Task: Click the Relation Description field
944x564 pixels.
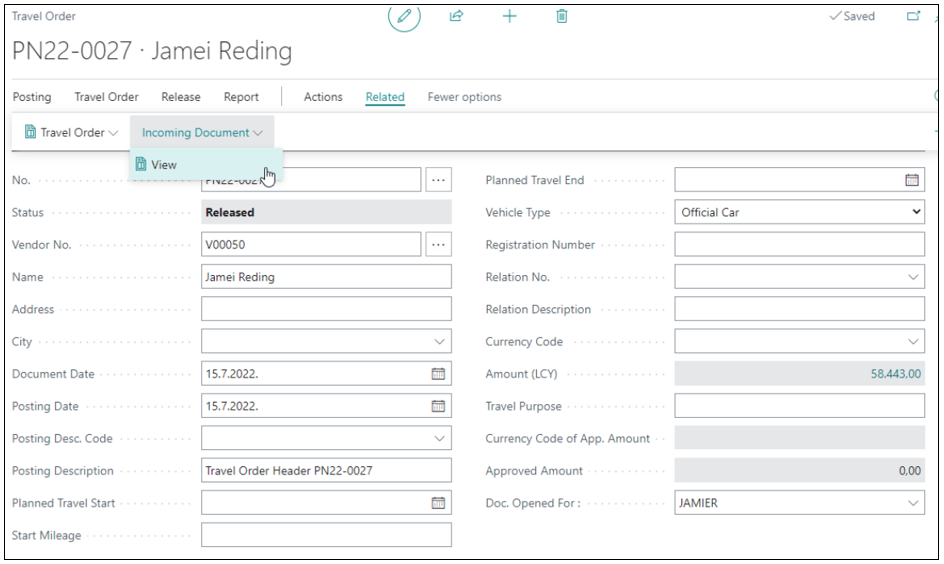Action: 800,309
